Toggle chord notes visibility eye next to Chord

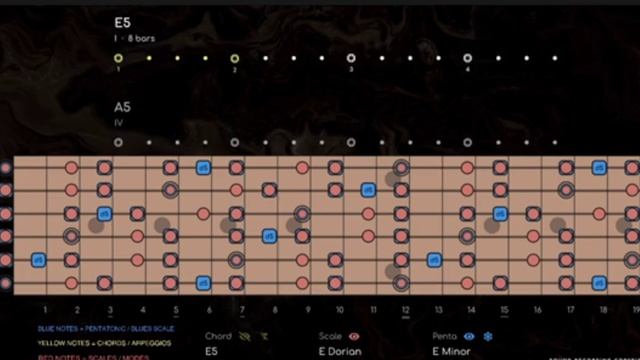(x=244, y=337)
